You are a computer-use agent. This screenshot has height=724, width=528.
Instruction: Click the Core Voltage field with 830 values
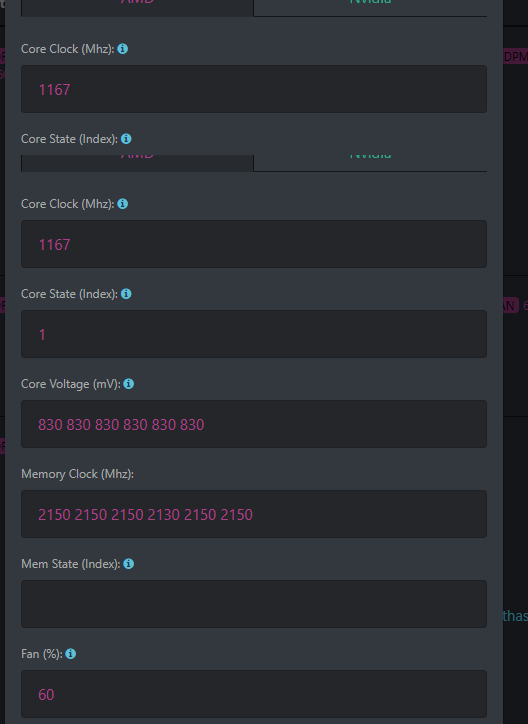coord(254,424)
